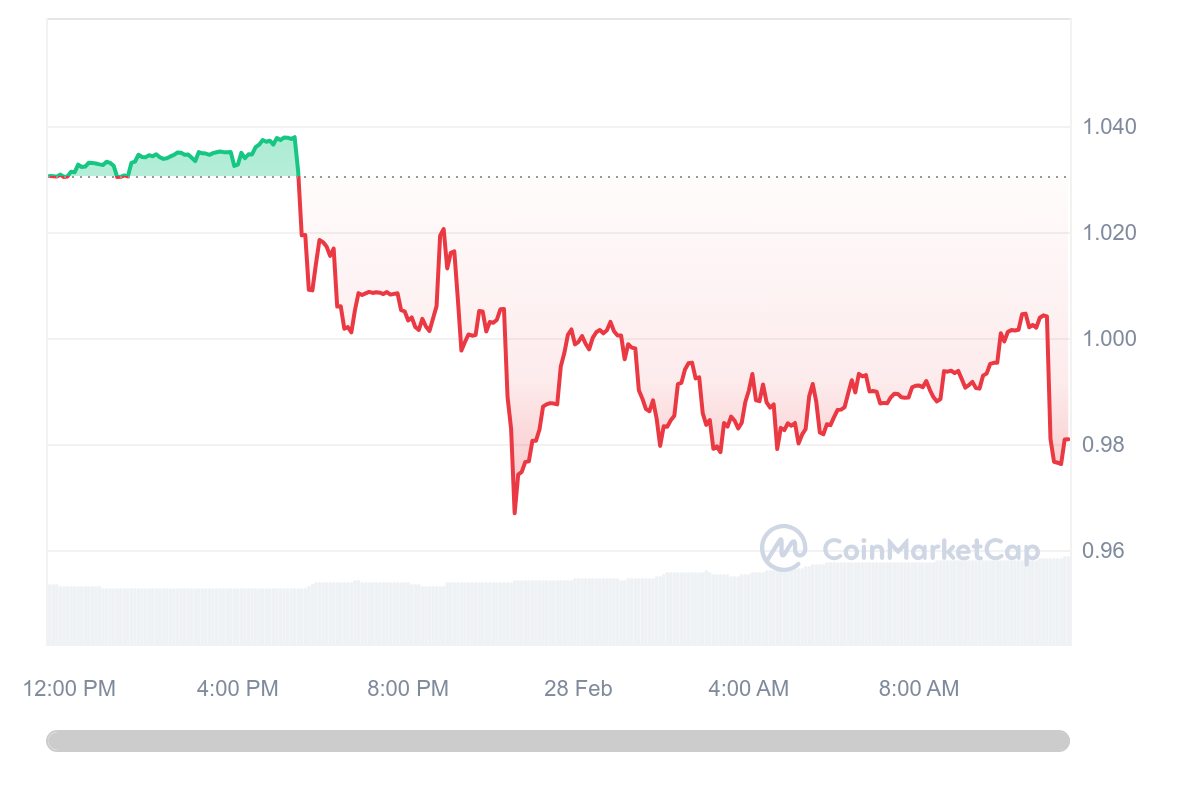
Task: Click the 28 Feb date axis label
Action: pos(578,688)
